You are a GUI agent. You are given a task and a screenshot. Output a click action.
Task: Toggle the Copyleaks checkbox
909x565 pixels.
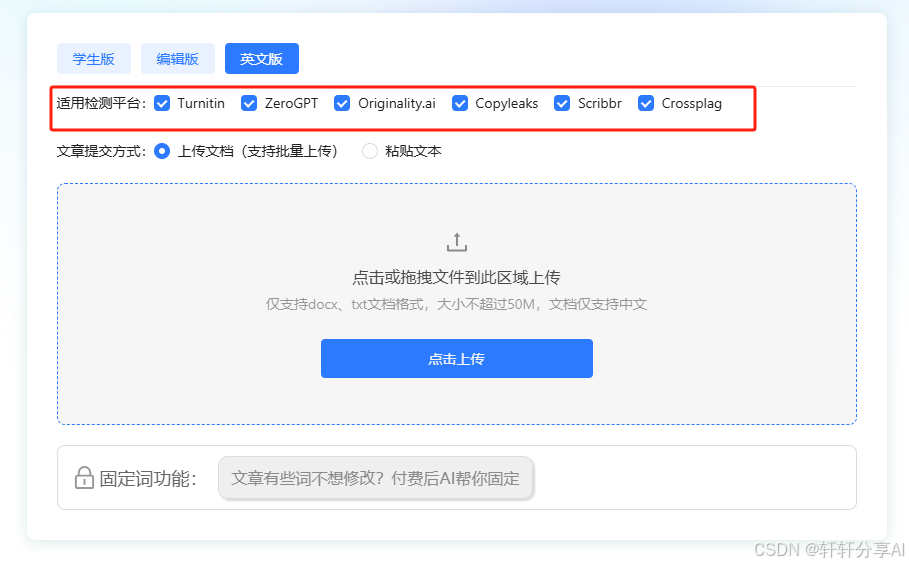tap(460, 104)
